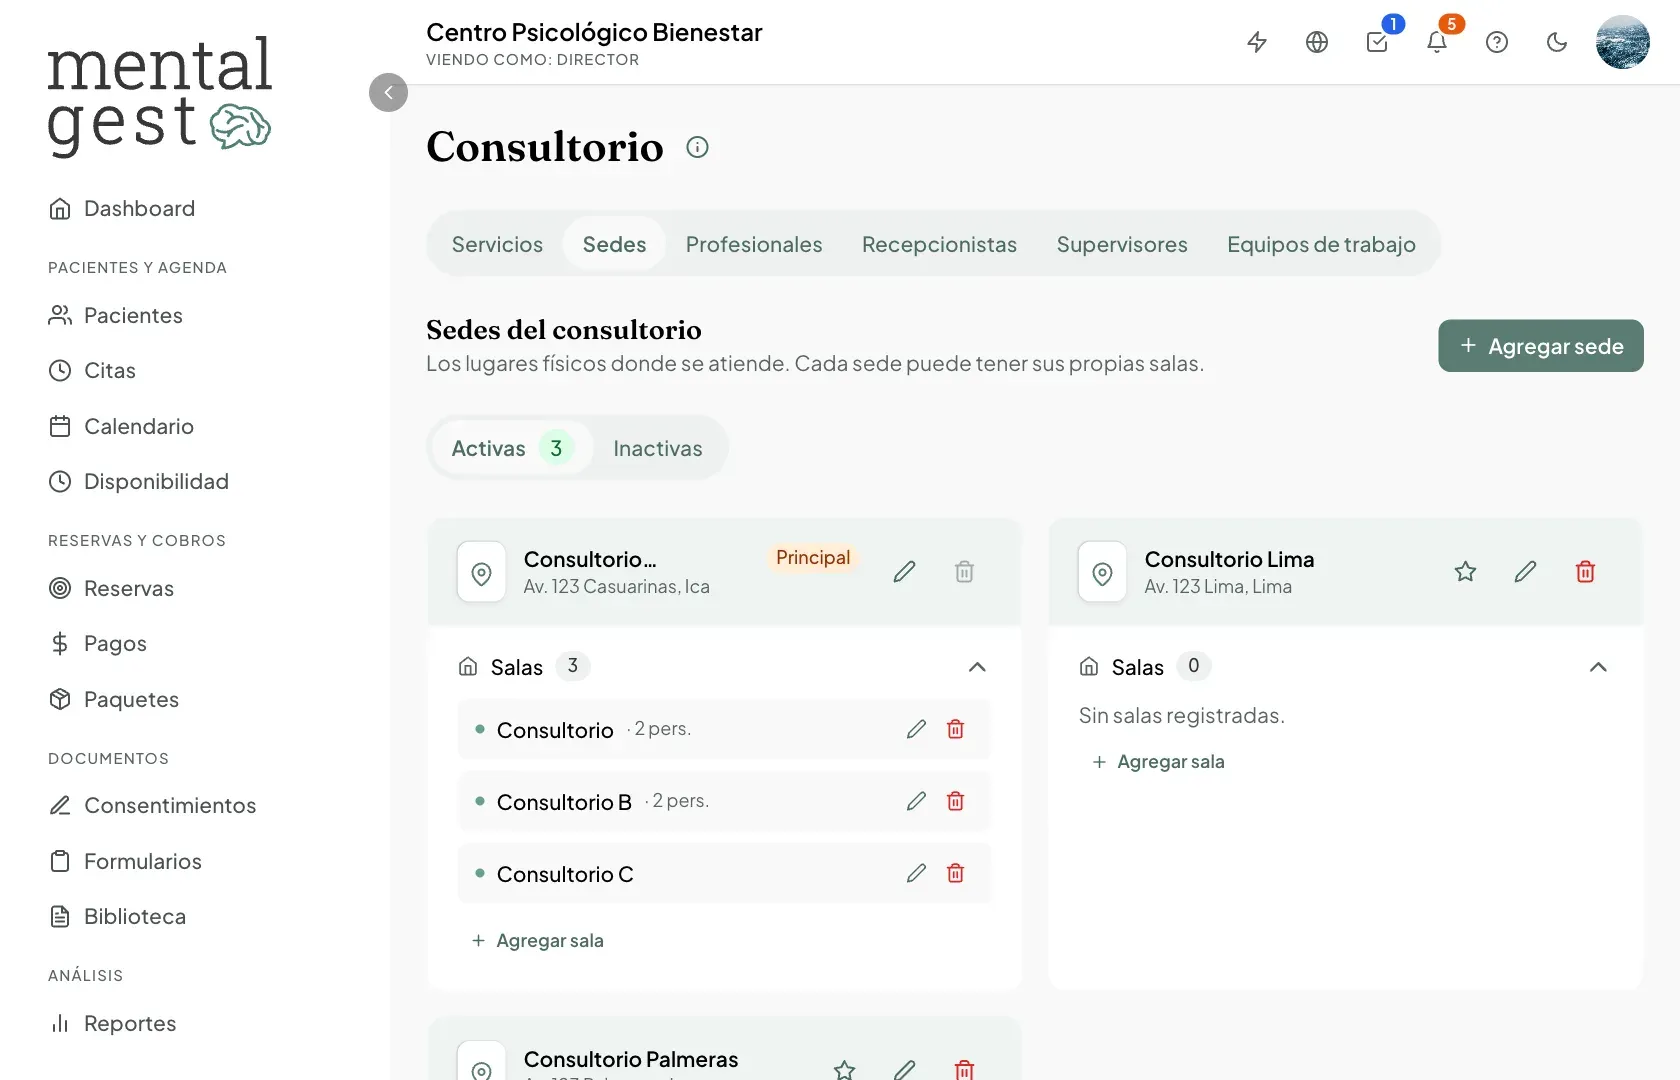Switch to Equipos de trabajo tab
This screenshot has width=1680, height=1080.
[x=1321, y=244]
